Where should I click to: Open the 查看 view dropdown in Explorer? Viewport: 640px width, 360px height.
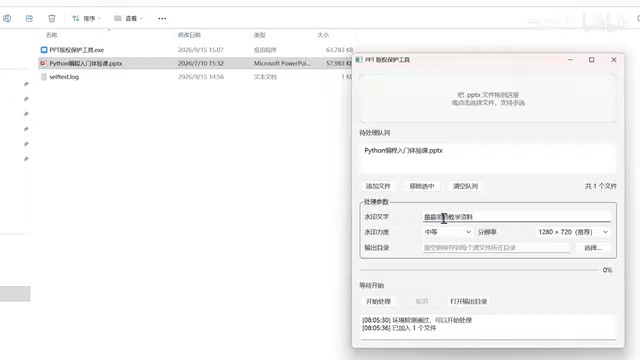129,18
